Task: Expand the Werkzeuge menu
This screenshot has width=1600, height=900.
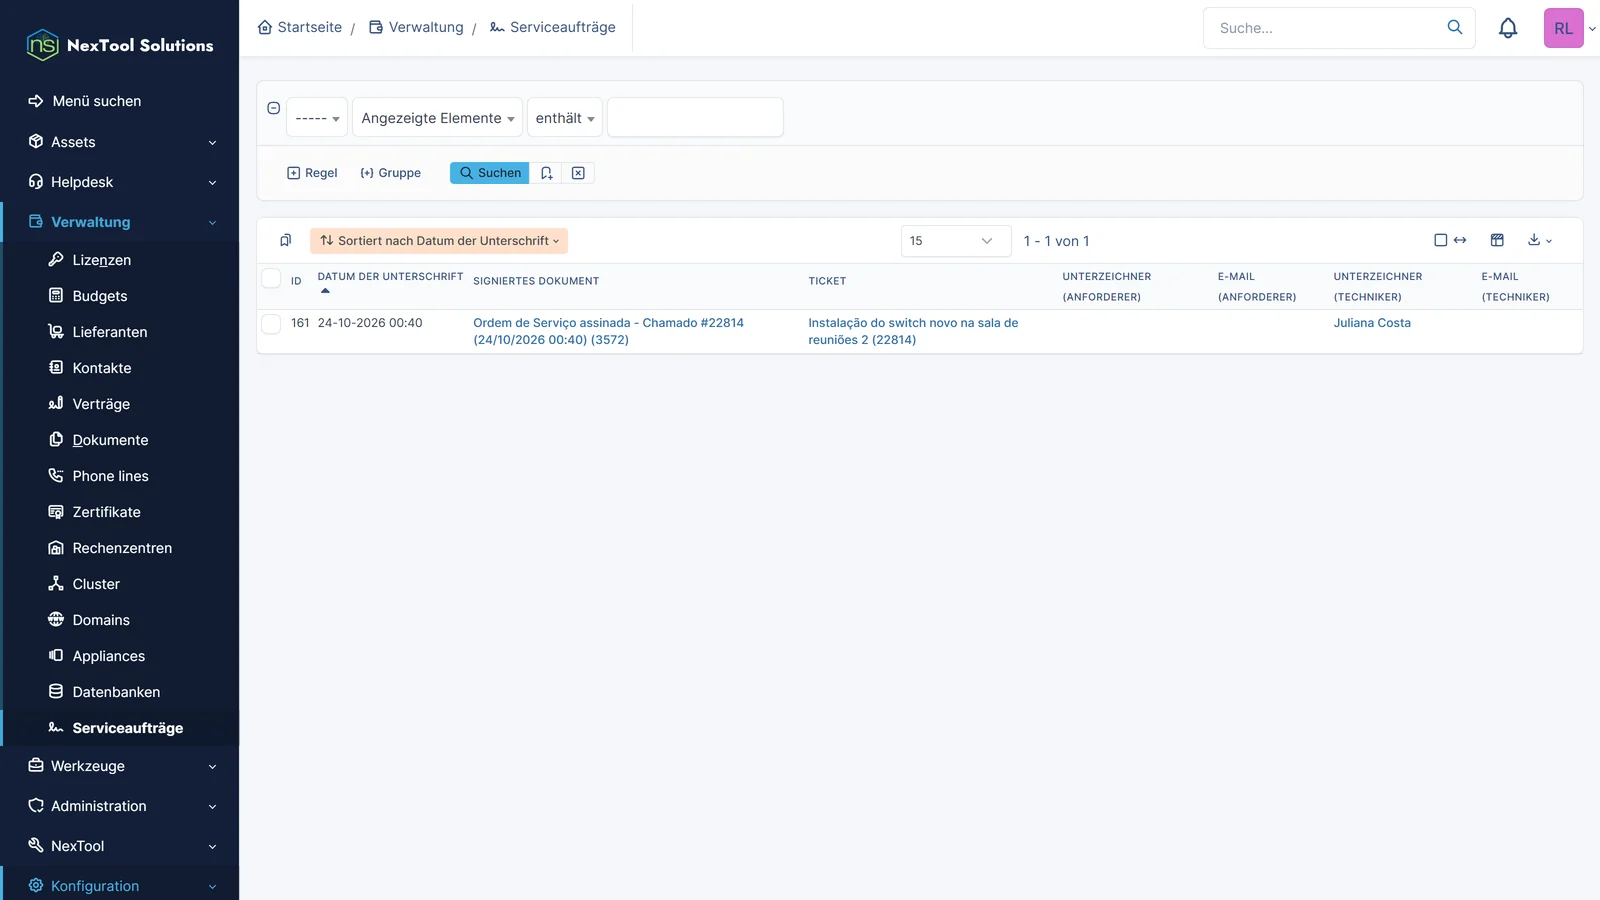Action: tap(120, 766)
